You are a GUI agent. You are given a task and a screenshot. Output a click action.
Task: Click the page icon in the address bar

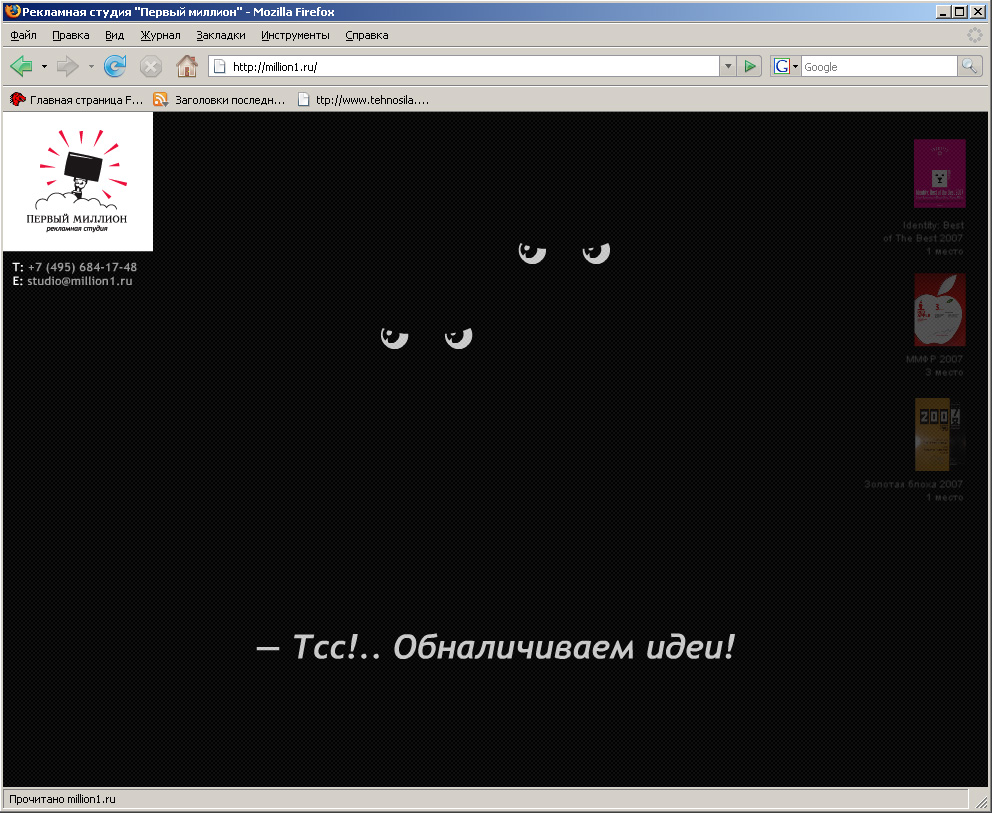pos(219,66)
